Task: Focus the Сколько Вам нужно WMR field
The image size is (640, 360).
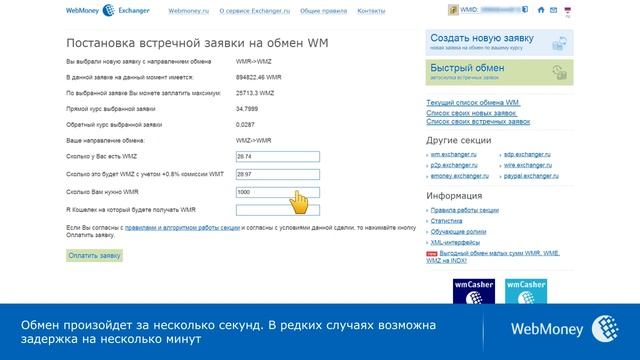Action: (278, 192)
